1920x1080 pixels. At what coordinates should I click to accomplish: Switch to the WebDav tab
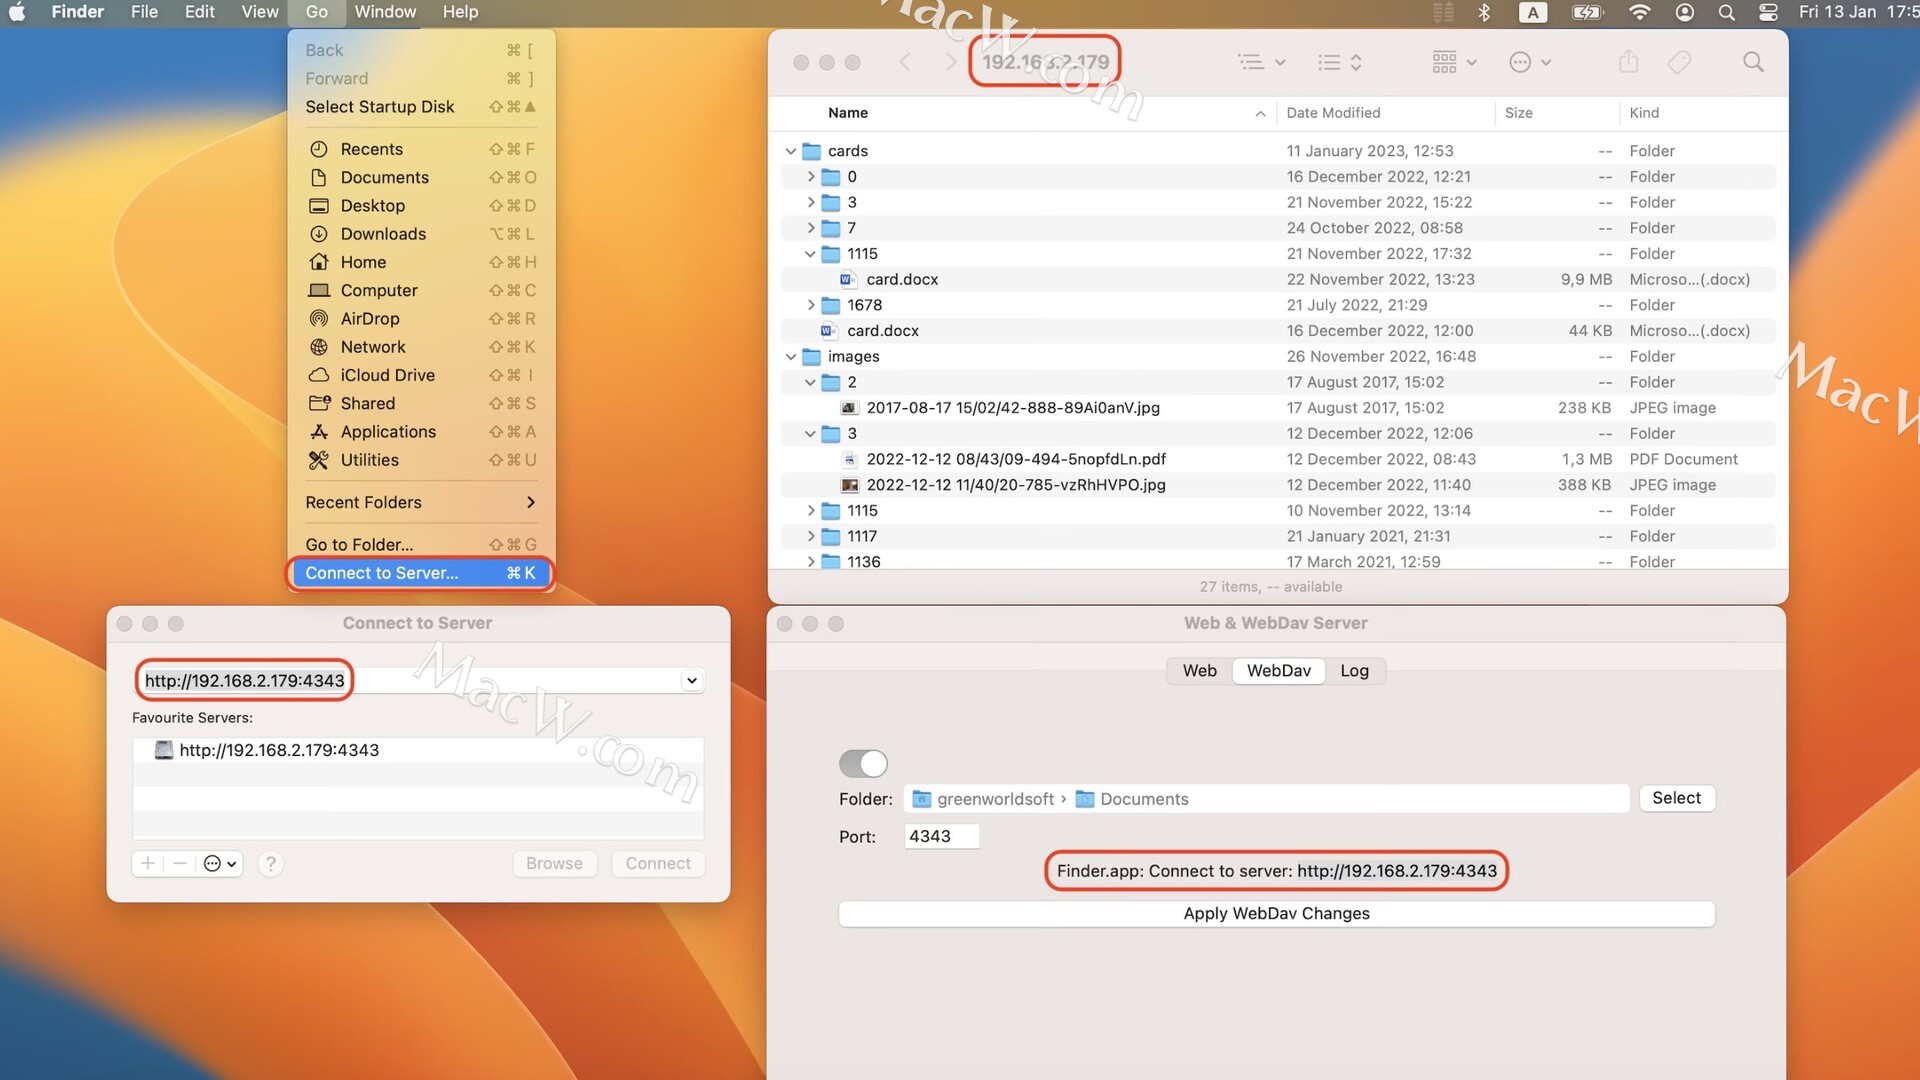[x=1278, y=671]
